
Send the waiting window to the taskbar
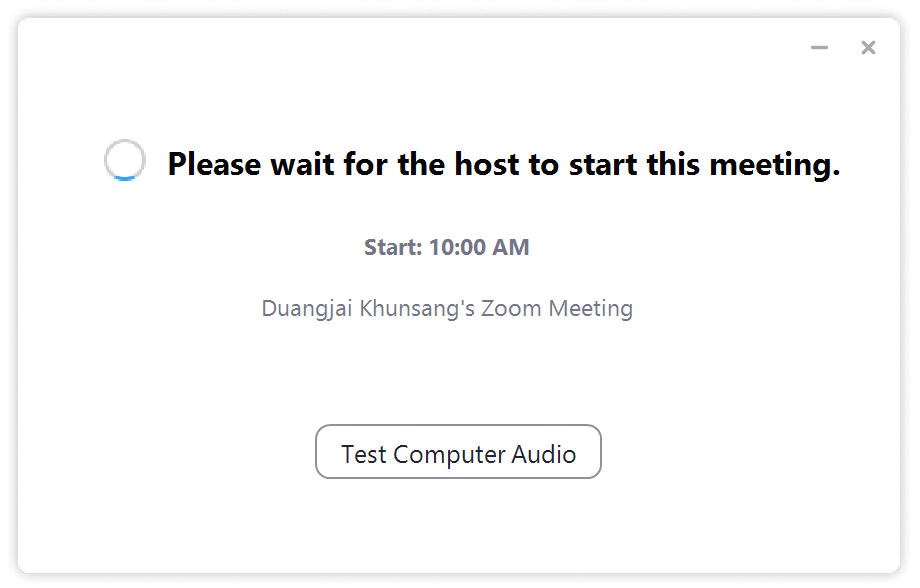(819, 48)
